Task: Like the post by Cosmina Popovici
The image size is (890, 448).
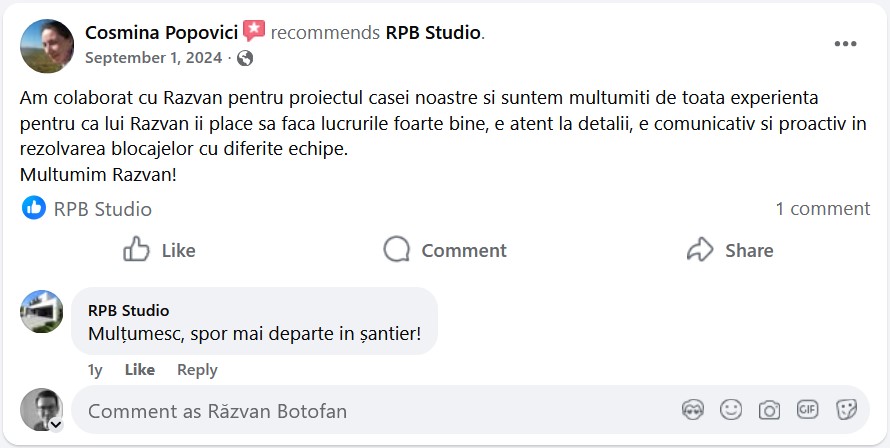Action: point(159,250)
